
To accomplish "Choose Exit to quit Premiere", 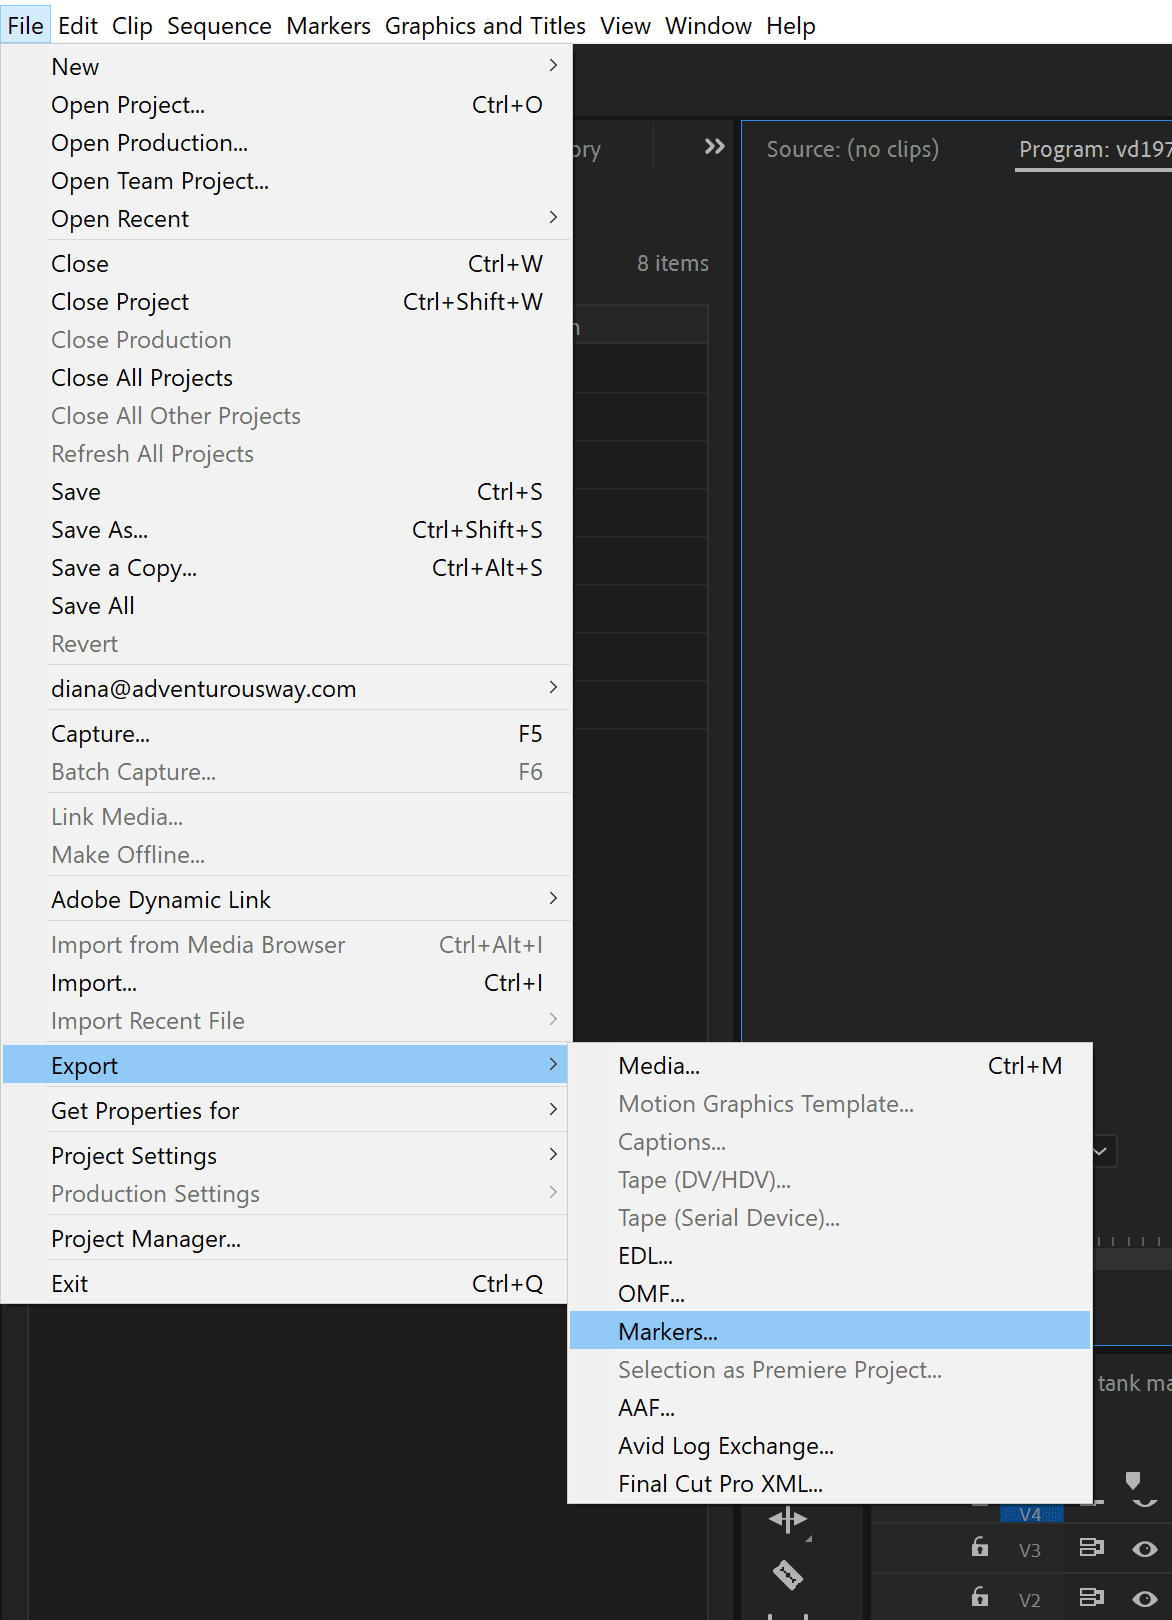I will coord(286,1284).
